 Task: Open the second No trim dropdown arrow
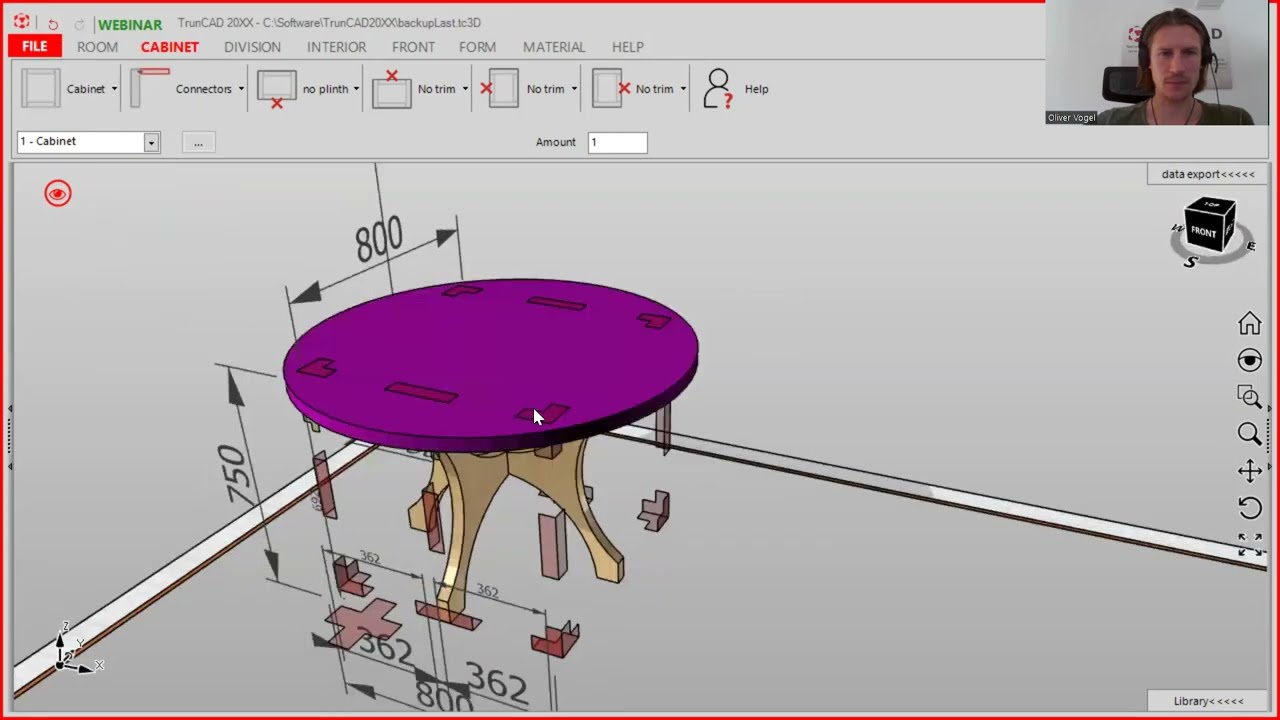[x=574, y=89]
